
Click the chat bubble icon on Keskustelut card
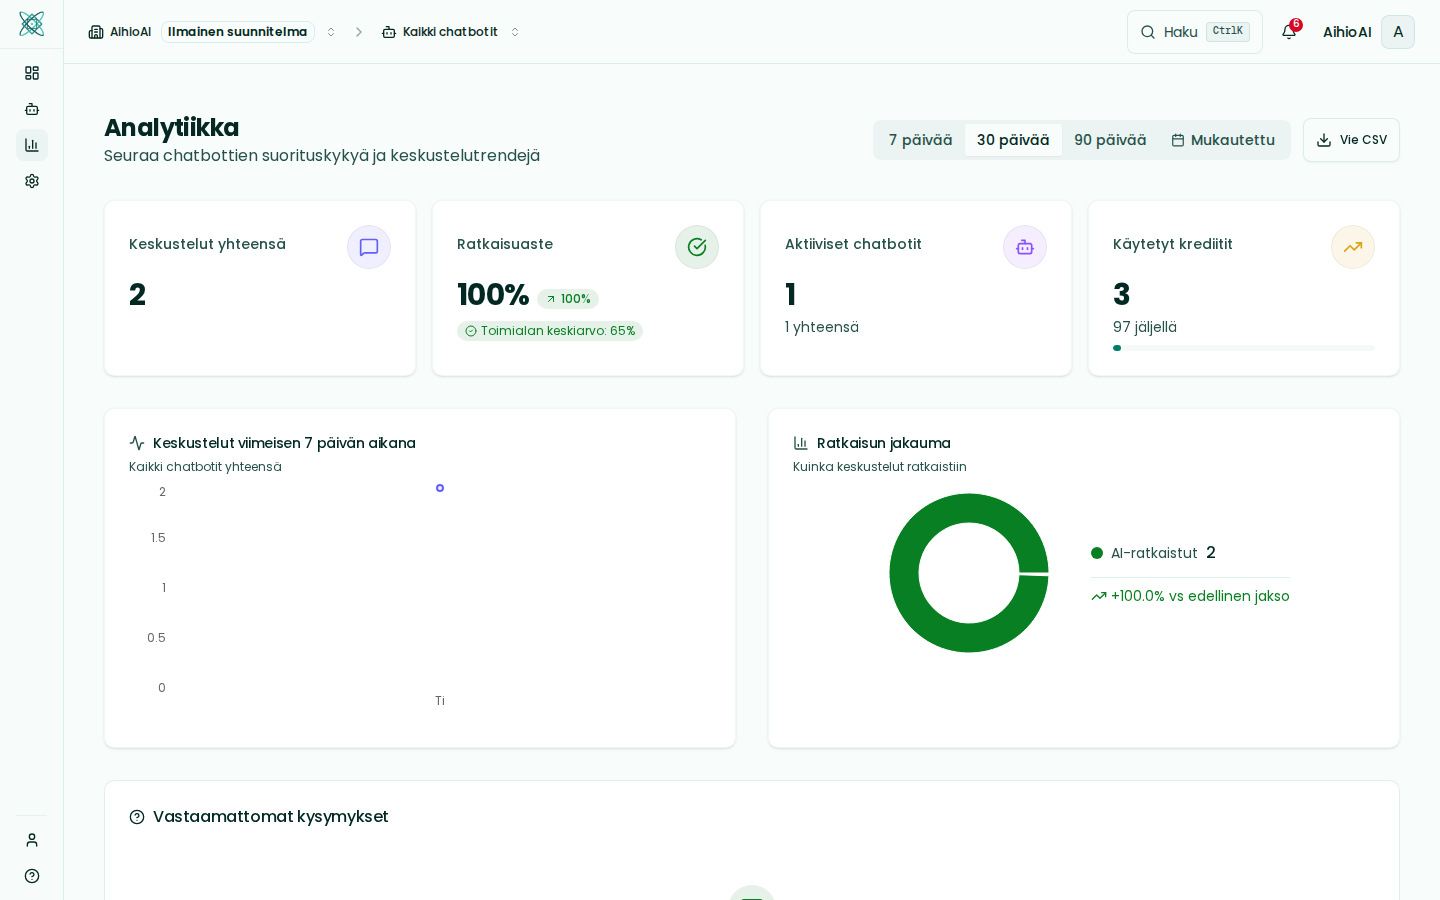[369, 247]
